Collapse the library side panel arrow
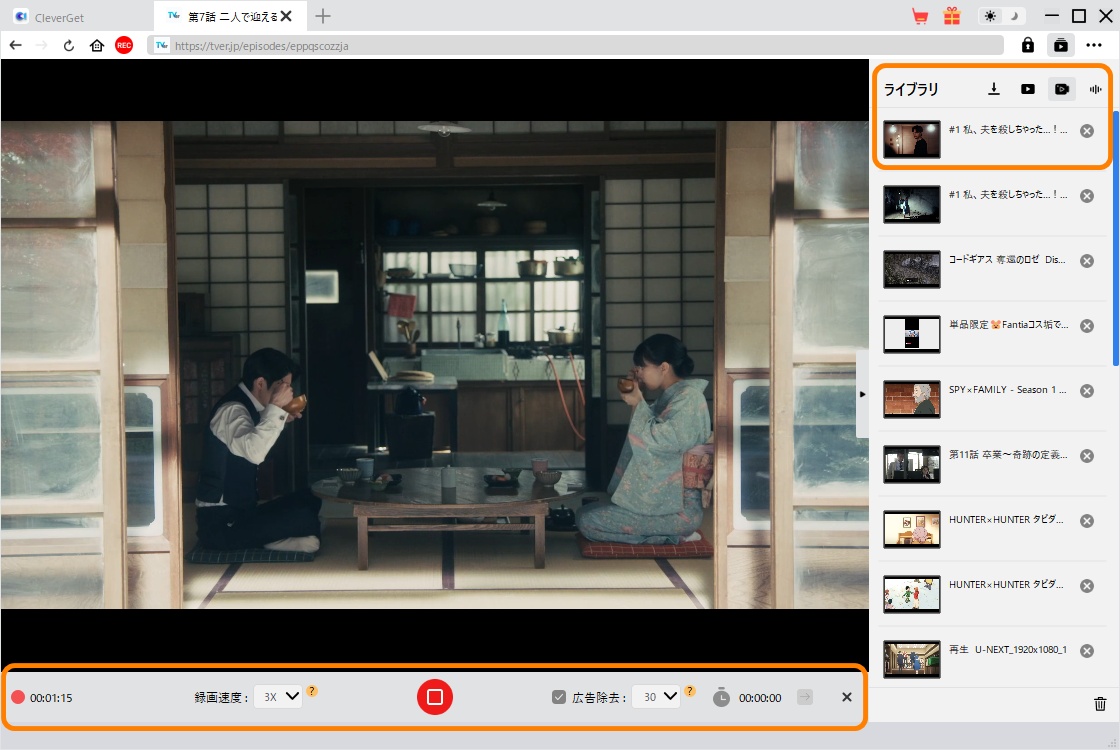Viewport: 1120px width, 750px height. click(862, 394)
